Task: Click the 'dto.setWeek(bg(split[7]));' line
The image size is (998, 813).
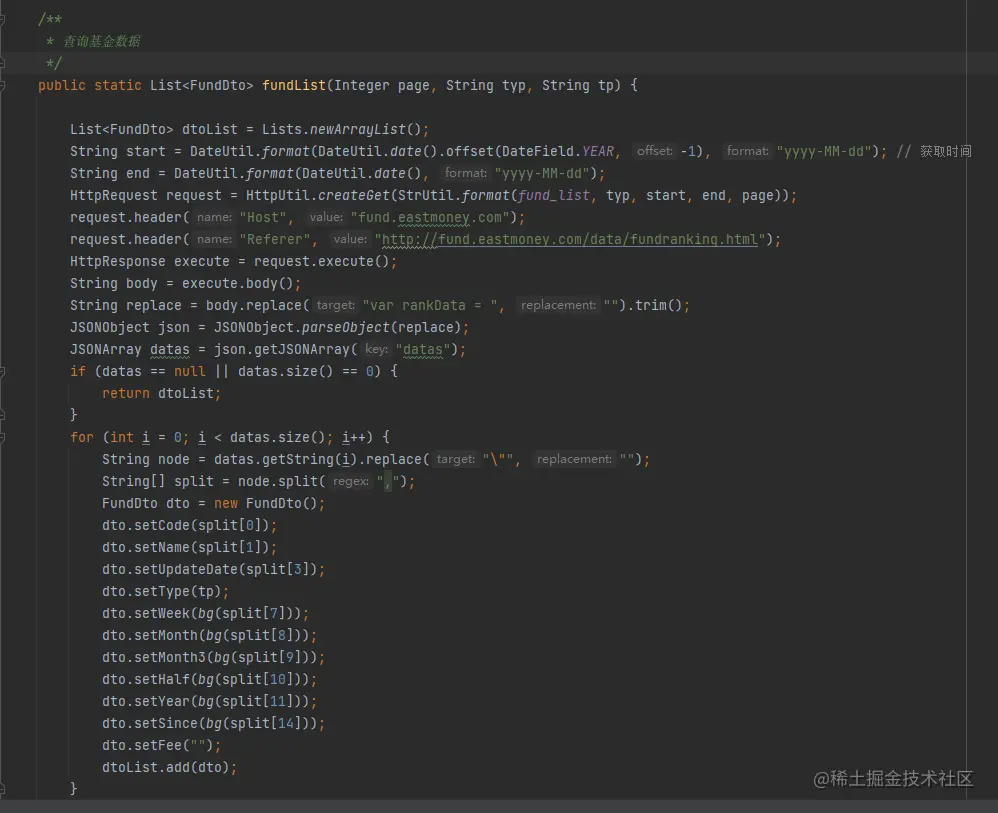Action: click(x=206, y=614)
